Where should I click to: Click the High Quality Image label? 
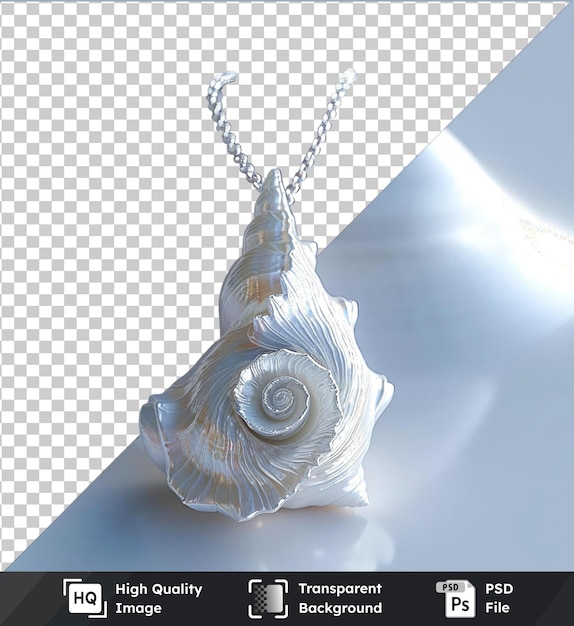point(159,598)
